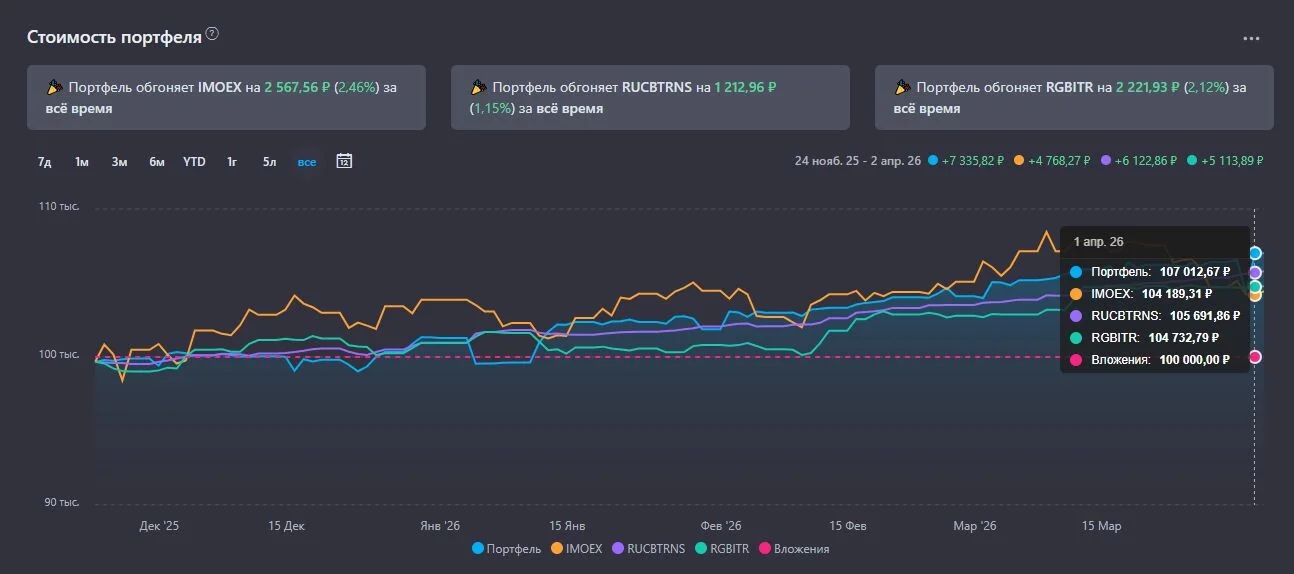Open the three-dots options menu
This screenshot has height=574, width=1294.
click(x=1251, y=39)
